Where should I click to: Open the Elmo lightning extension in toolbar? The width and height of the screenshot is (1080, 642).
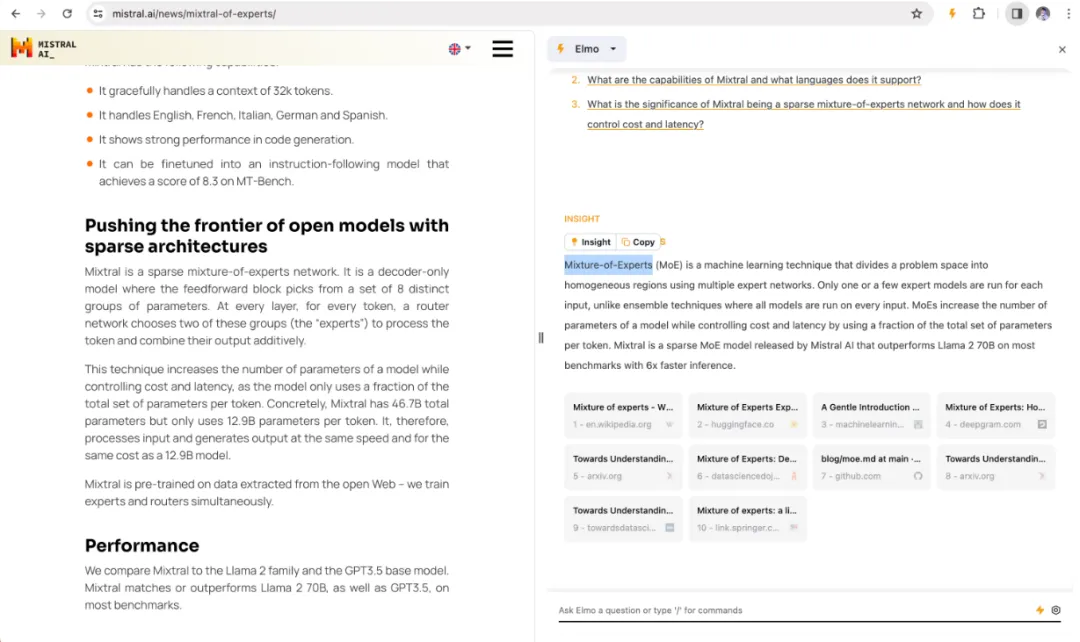[x=952, y=14]
